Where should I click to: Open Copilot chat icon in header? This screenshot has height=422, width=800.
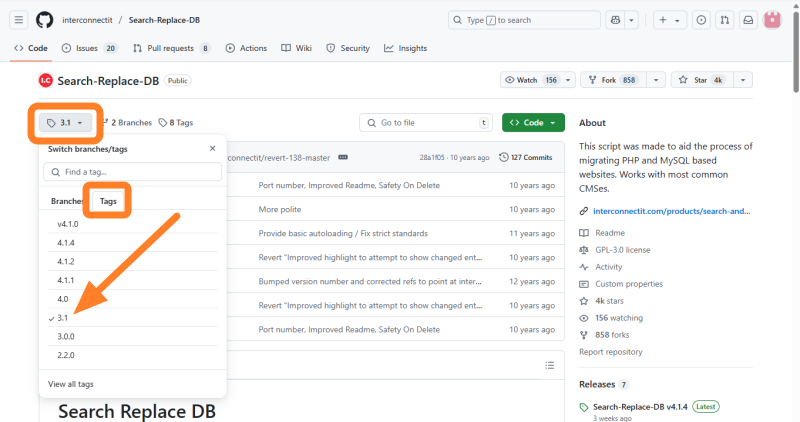pos(615,20)
